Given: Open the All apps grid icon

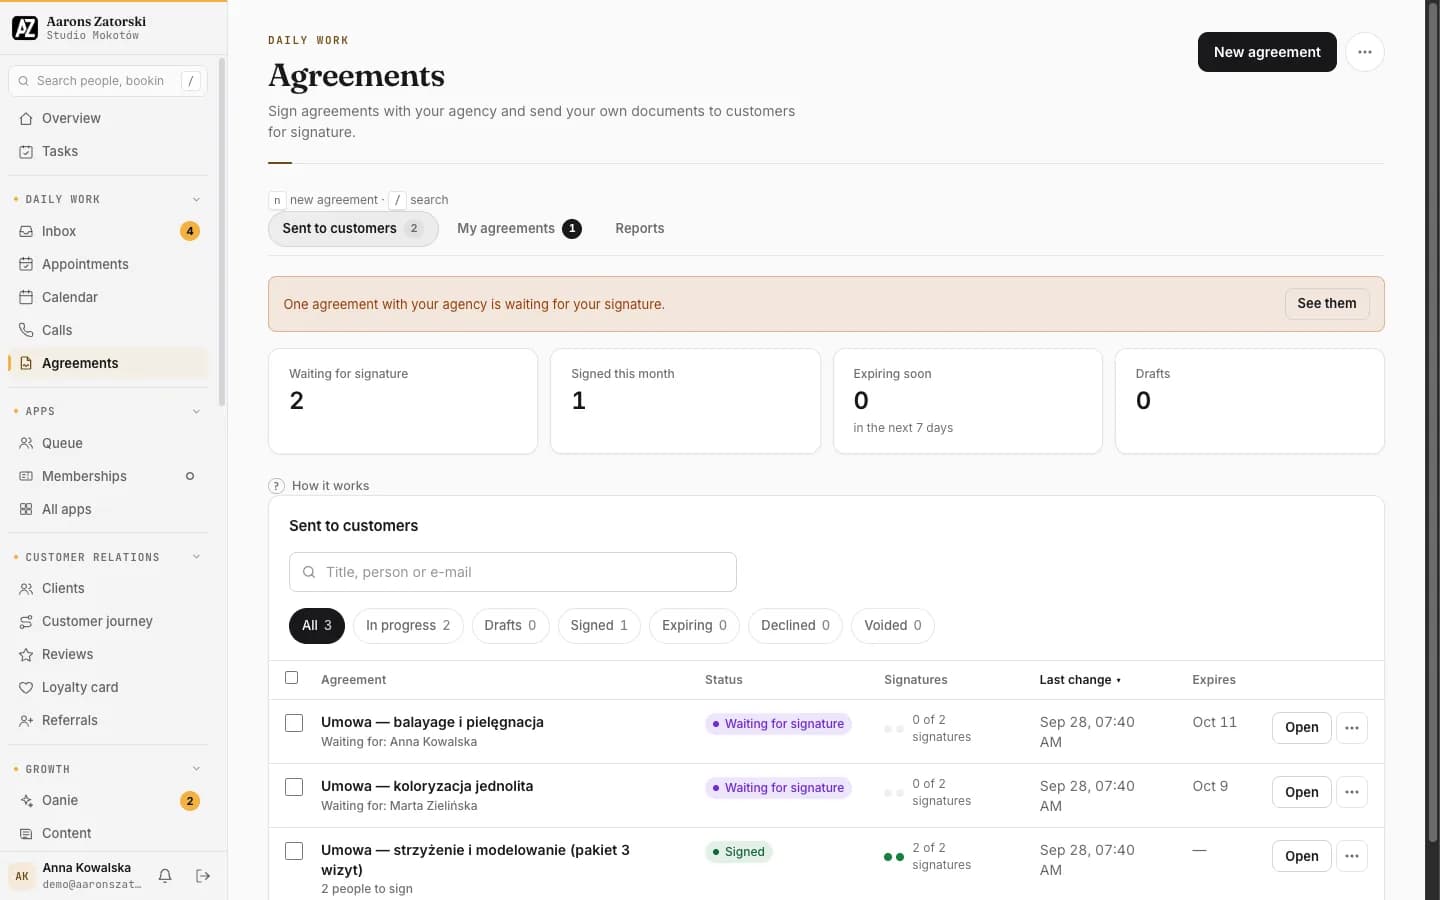Looking at the screenshot, I should (x=26, y=510).
